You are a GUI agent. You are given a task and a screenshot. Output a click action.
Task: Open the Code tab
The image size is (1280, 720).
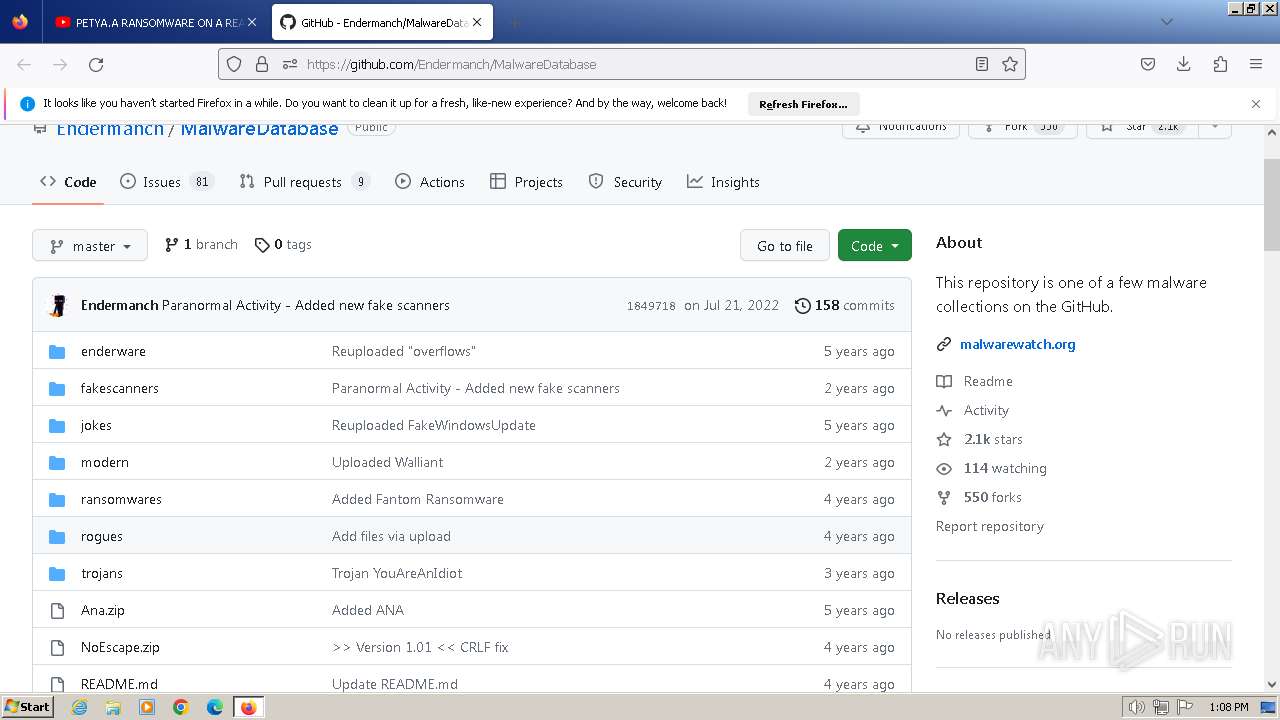(68, 182)
